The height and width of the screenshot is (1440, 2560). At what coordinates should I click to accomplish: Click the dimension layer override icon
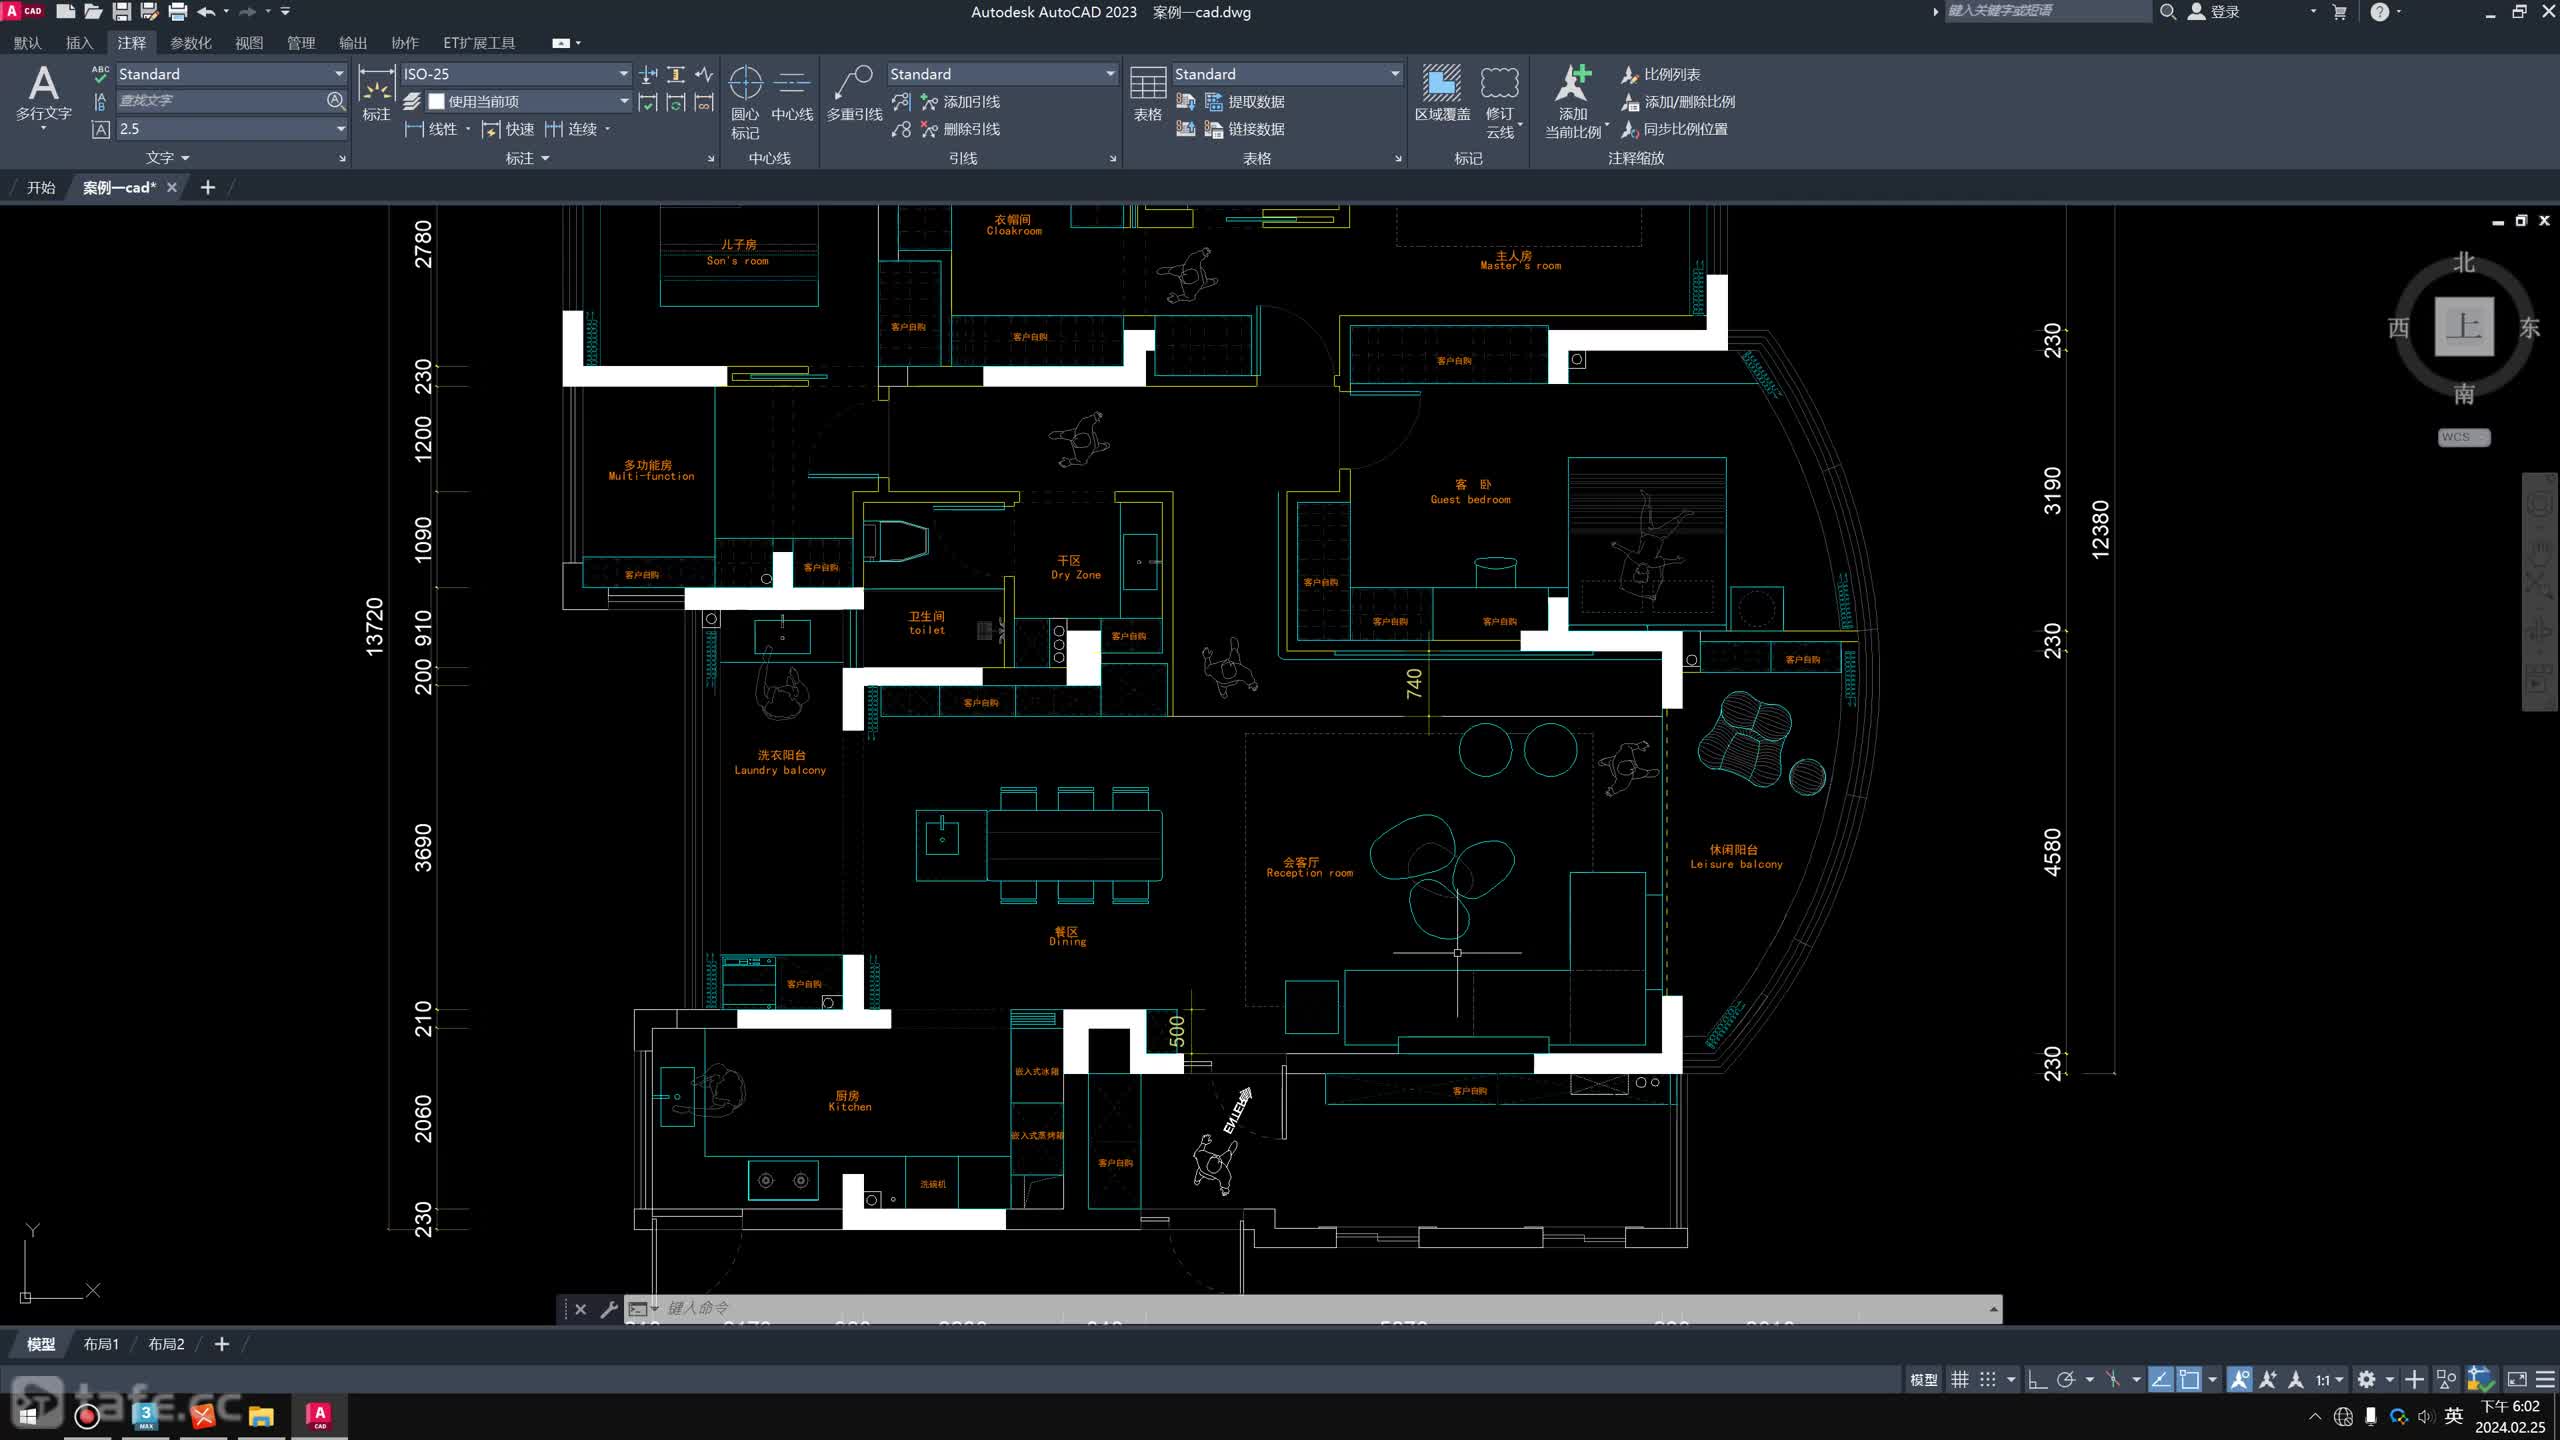411,101
